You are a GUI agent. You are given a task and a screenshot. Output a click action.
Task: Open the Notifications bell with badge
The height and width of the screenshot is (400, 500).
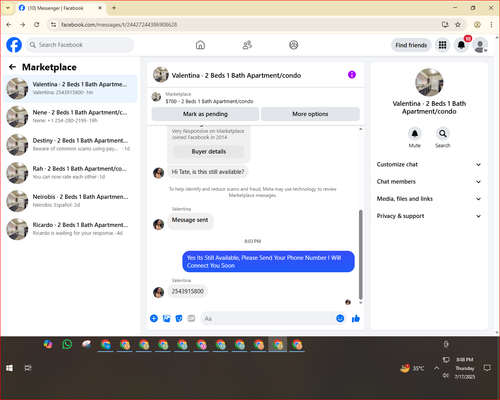[x=461, y=45]
